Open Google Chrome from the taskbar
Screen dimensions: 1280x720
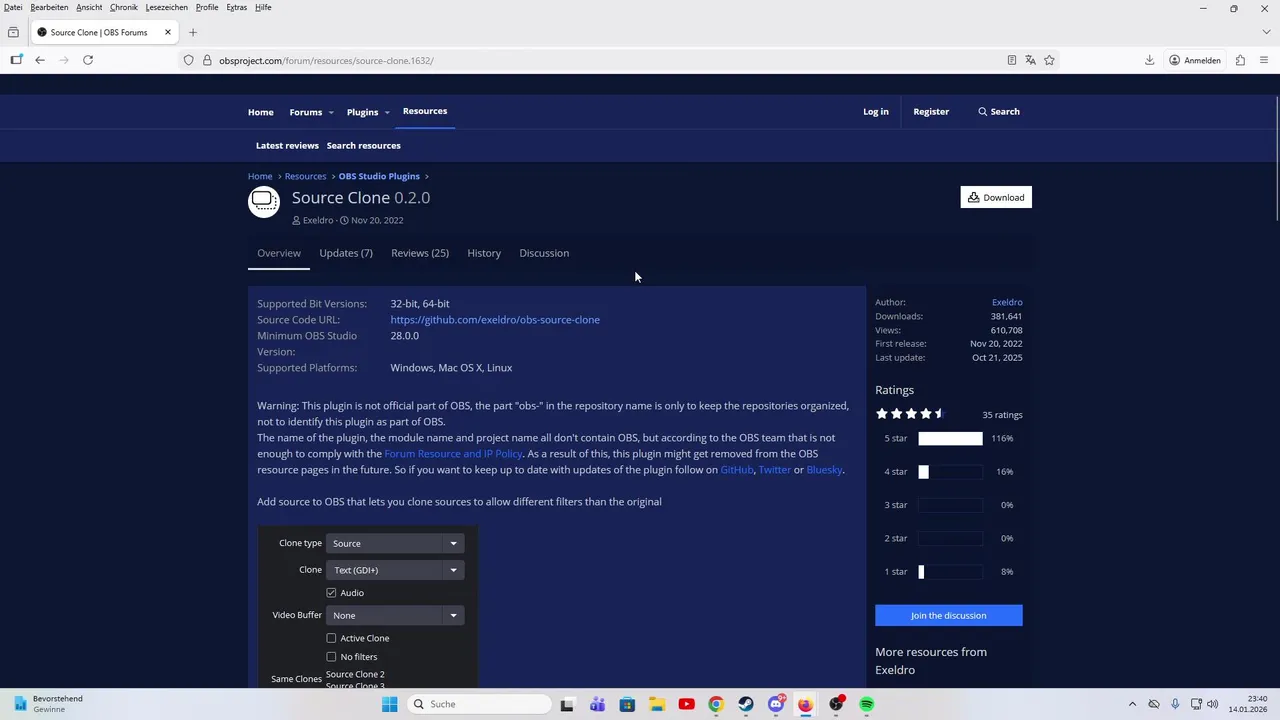pyautogui.click(x=716, y=704)
